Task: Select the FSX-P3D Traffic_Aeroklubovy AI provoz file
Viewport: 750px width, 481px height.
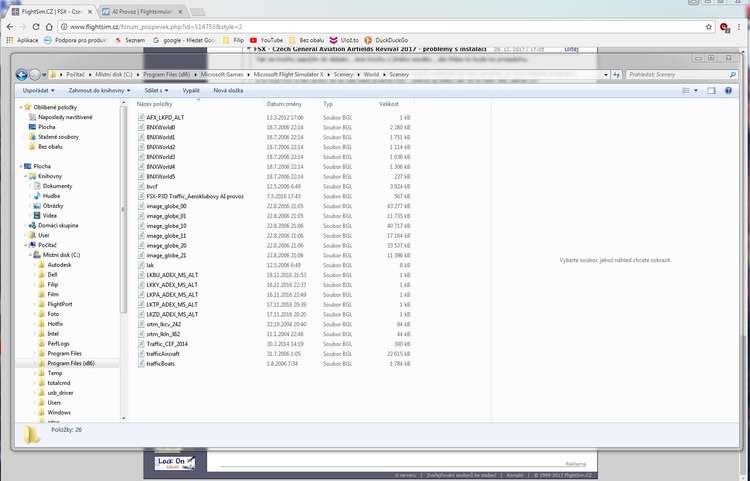Action: (x=191, y=196)
